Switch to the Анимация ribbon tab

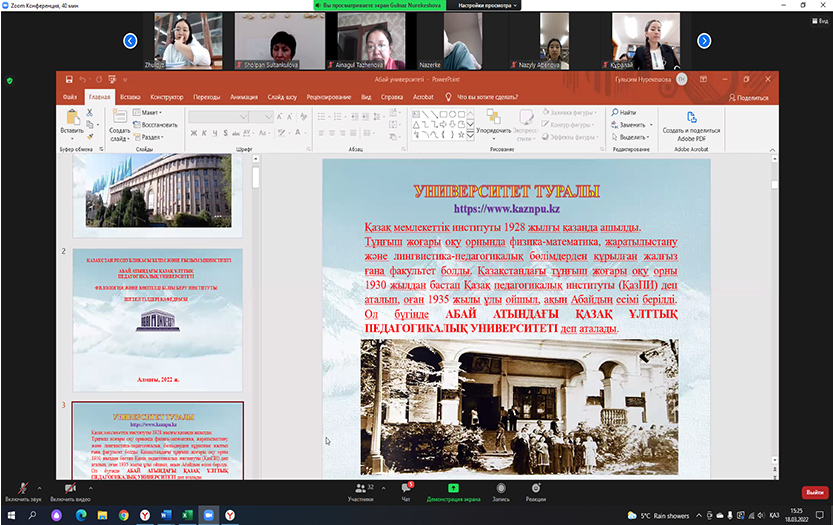coord(243,97)
